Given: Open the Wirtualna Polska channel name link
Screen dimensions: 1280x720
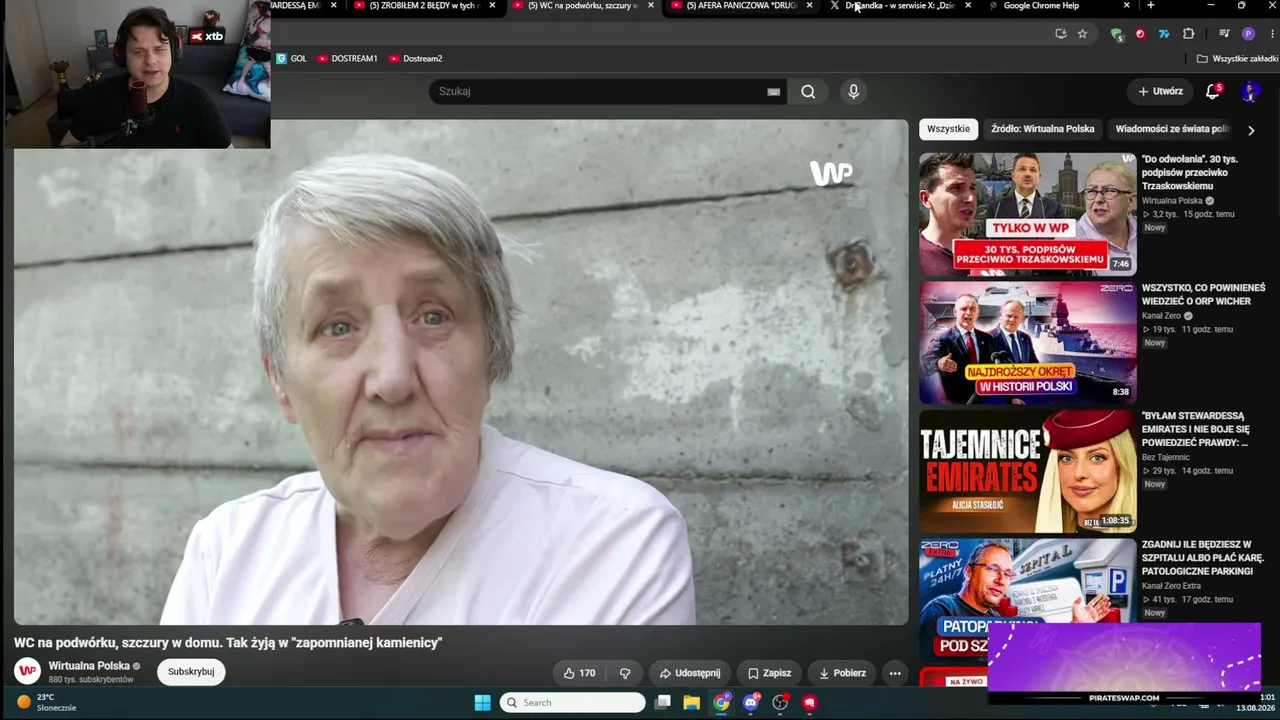Looking at the screenshot, I should point(89,666).
